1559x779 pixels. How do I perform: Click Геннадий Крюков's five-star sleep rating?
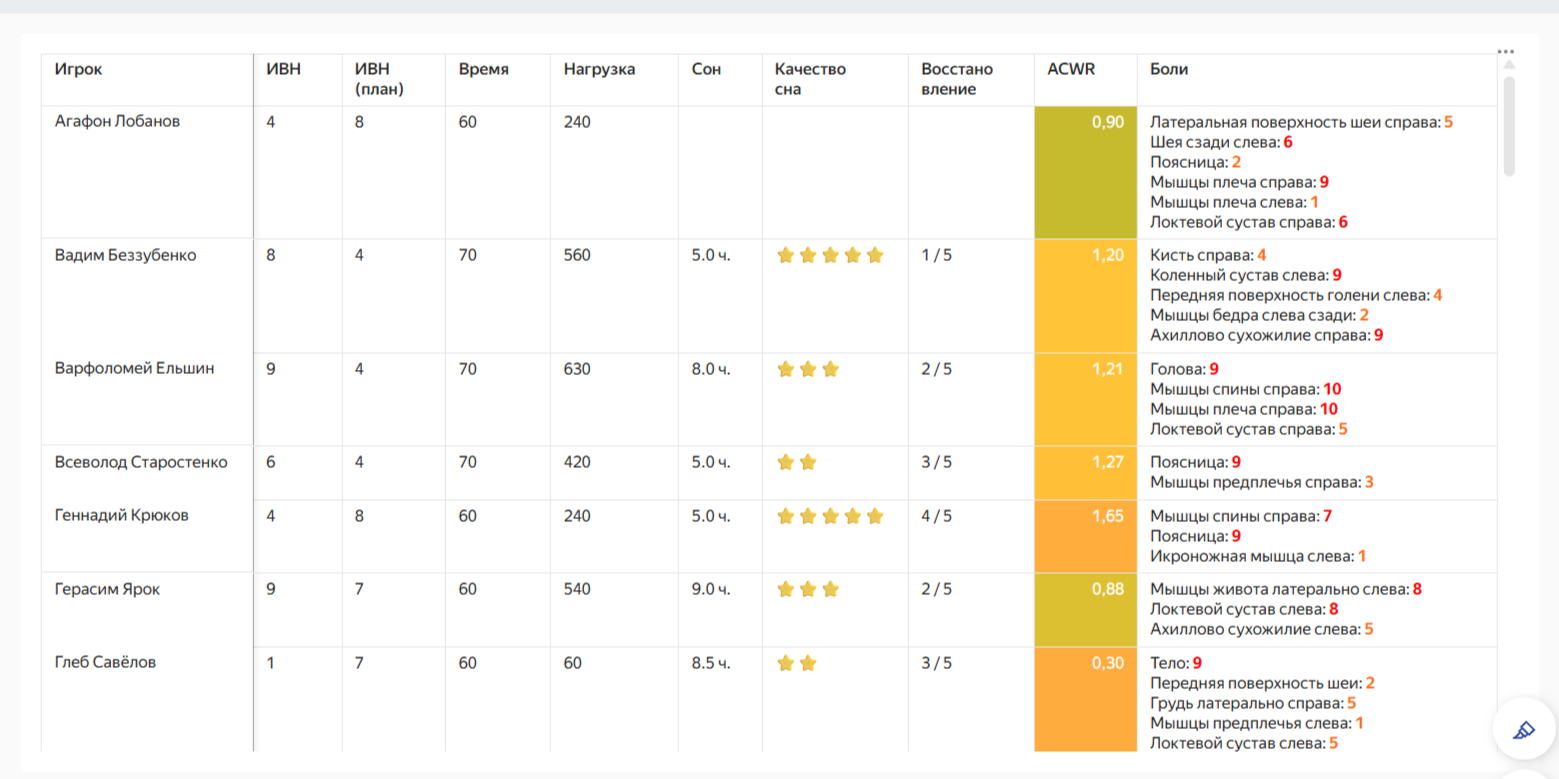(x=830, y=516)
